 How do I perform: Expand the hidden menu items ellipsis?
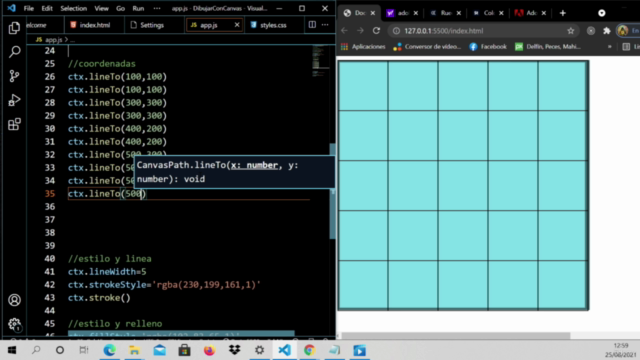(157, 8)
